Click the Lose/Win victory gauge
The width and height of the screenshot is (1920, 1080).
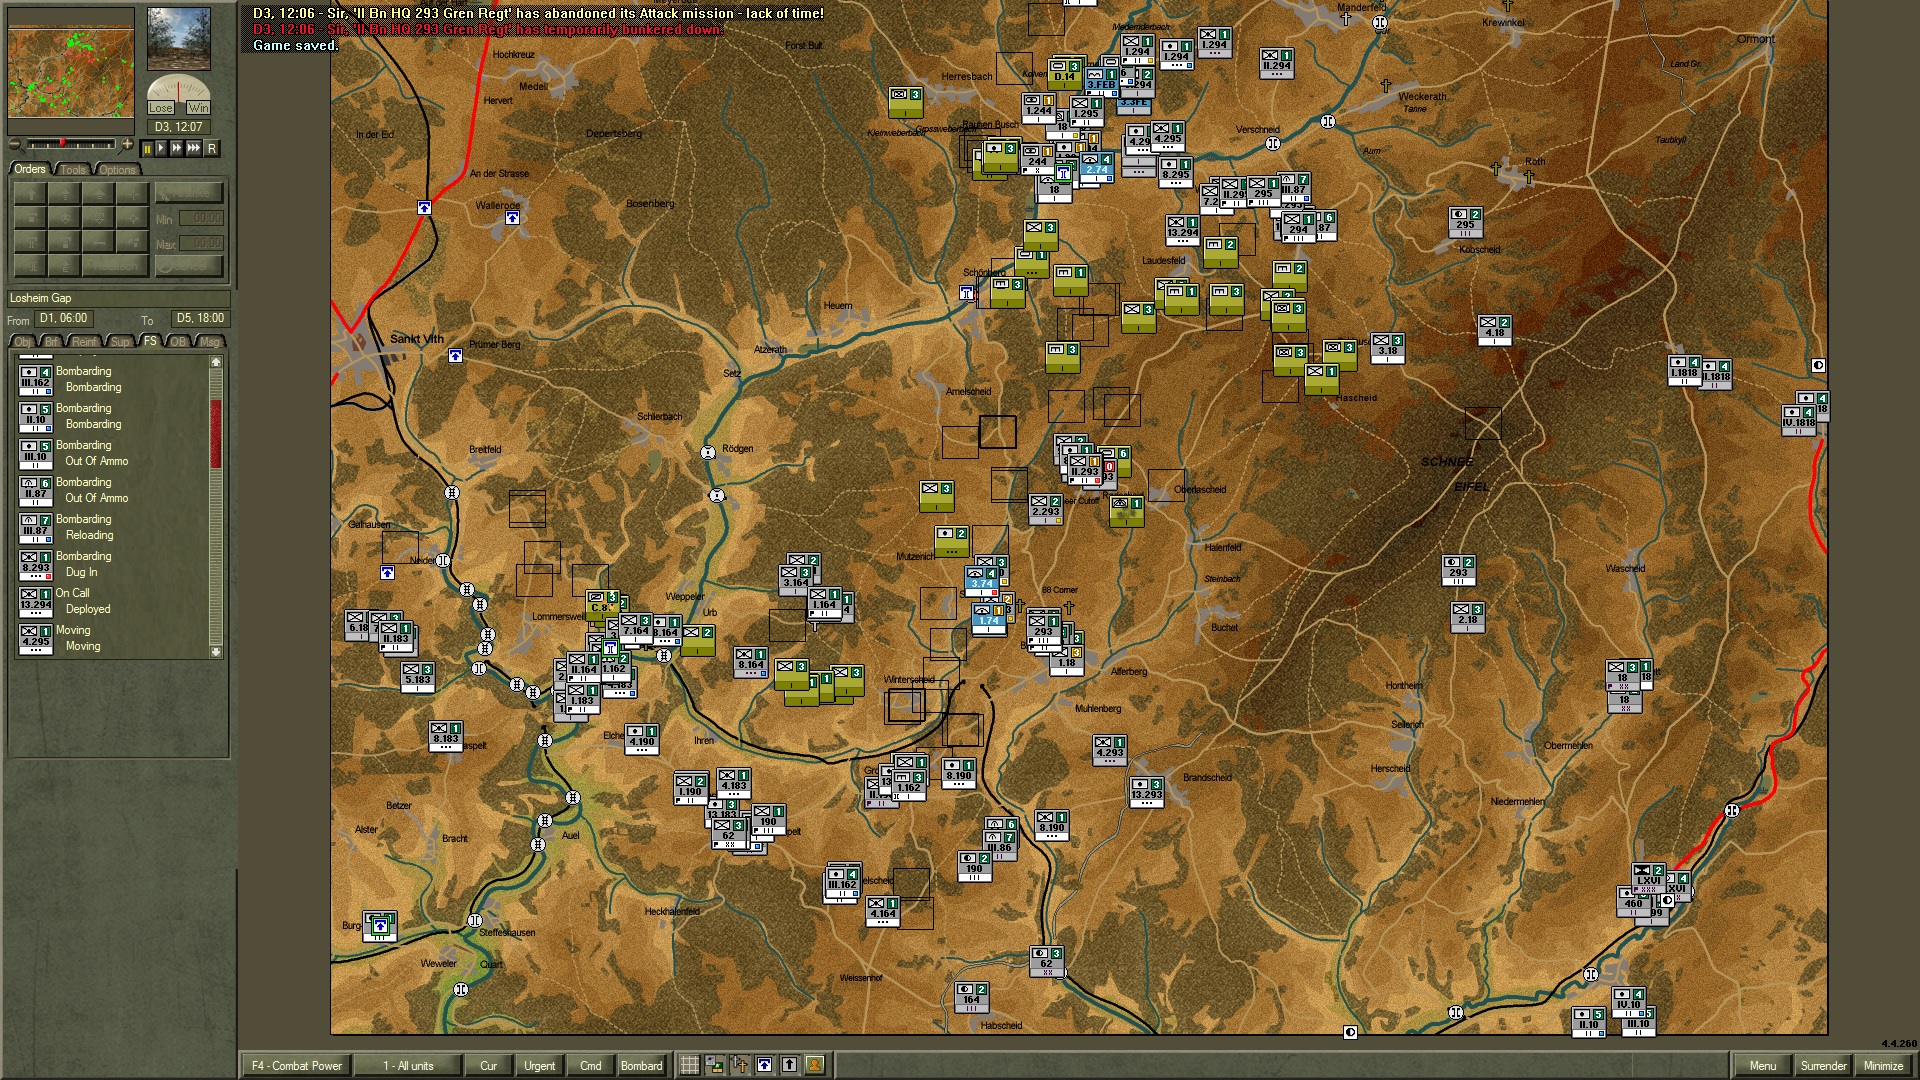(179, 95)
